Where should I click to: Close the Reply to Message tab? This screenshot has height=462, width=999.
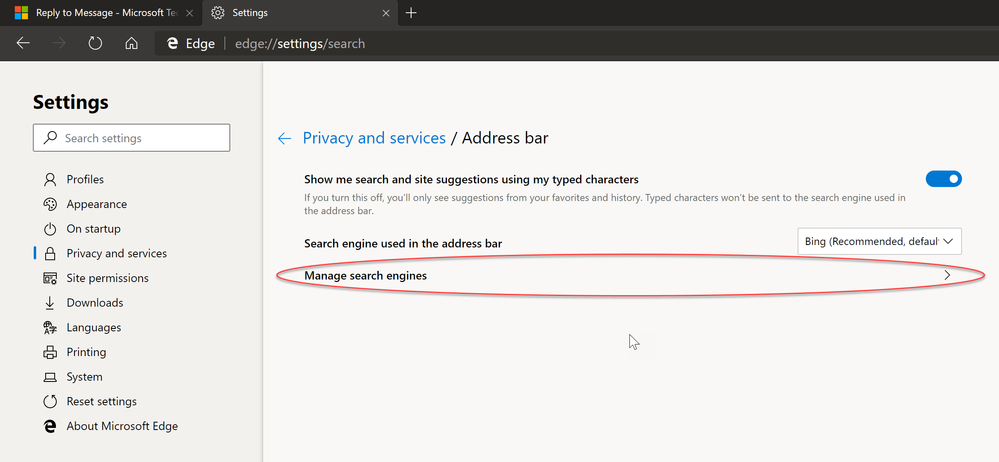point(189,13)
